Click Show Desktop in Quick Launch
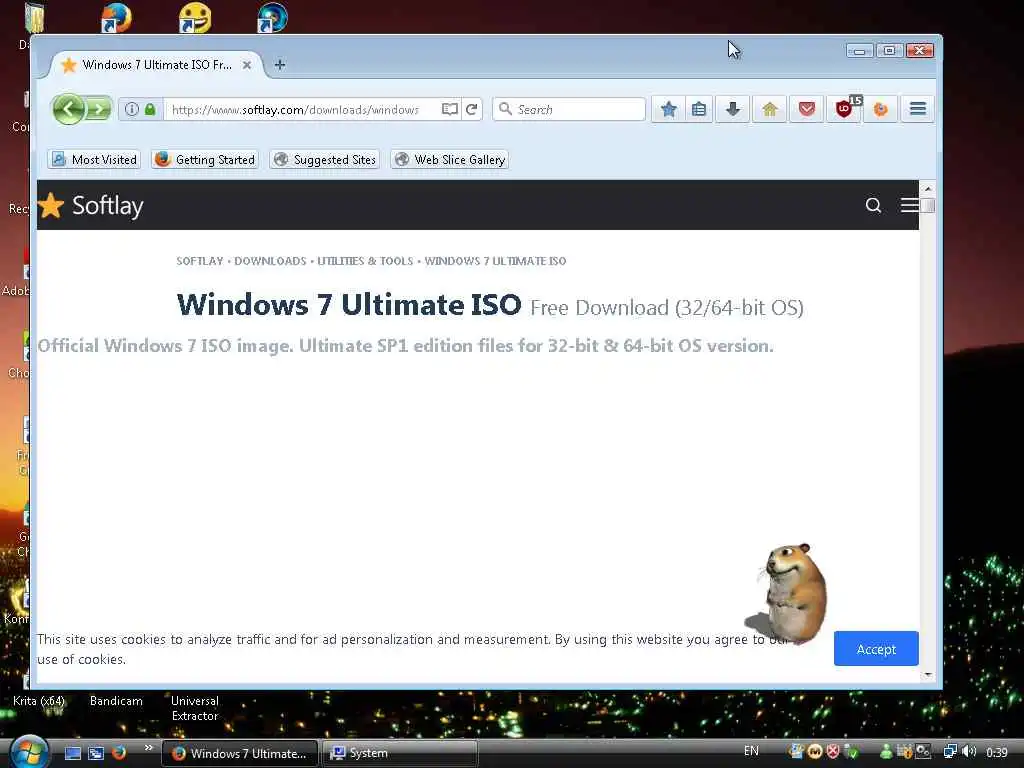The width and height of the screenshot is (1024, 768). click(x=73, y=753)
